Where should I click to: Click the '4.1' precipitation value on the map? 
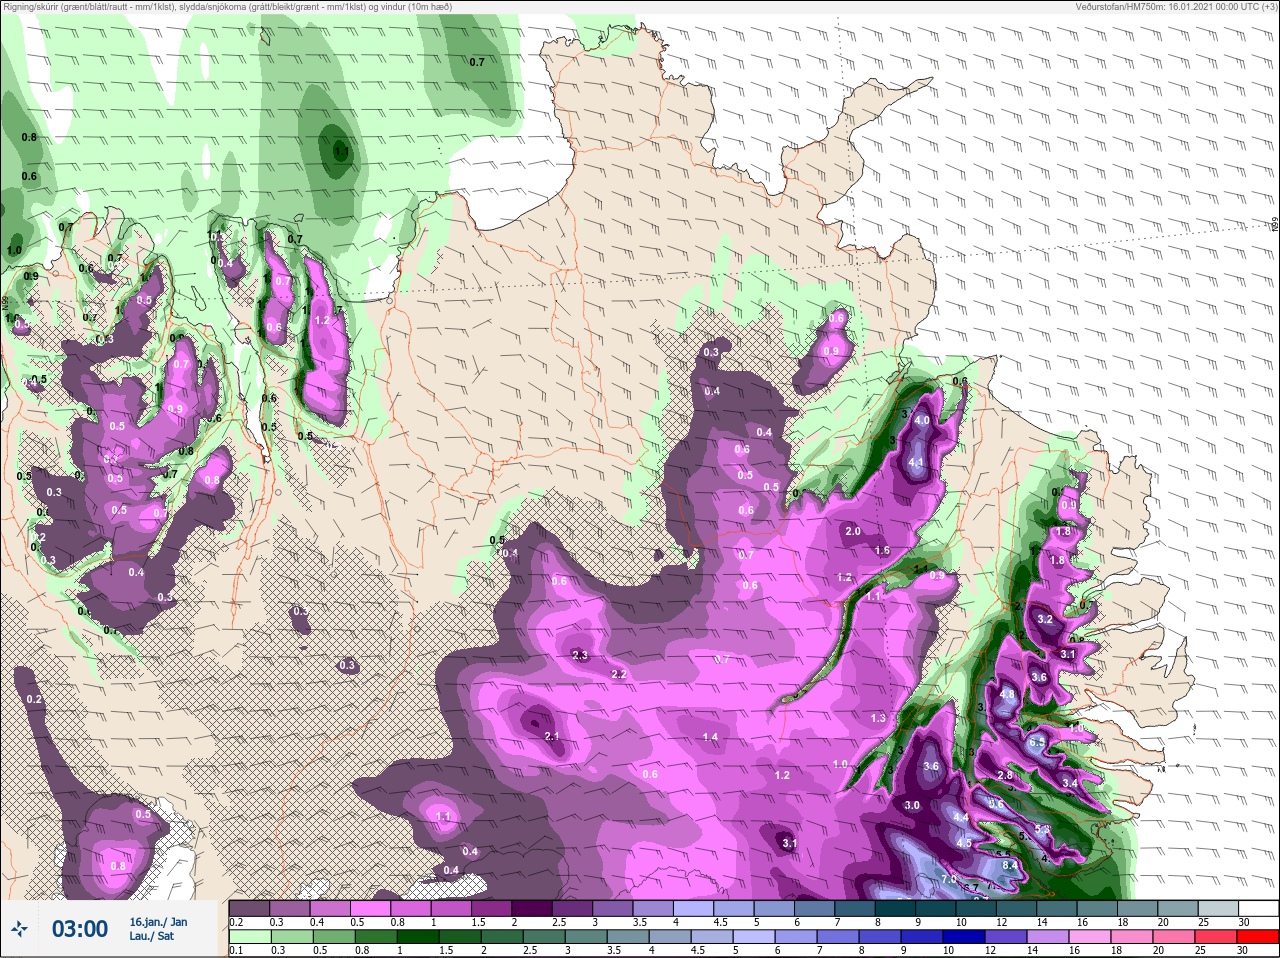point(916,462)
